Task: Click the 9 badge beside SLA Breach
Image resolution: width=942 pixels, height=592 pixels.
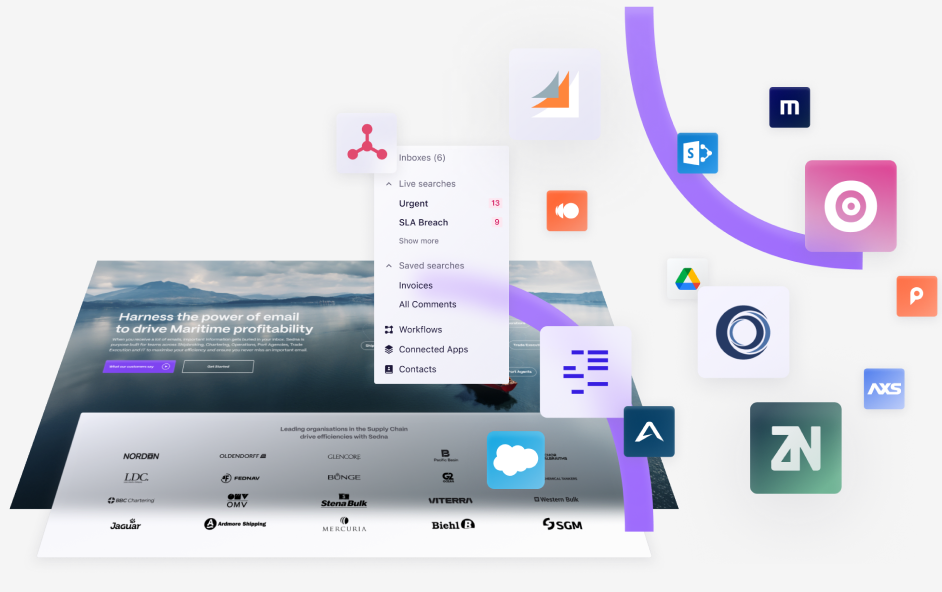Action: point(497,222)
